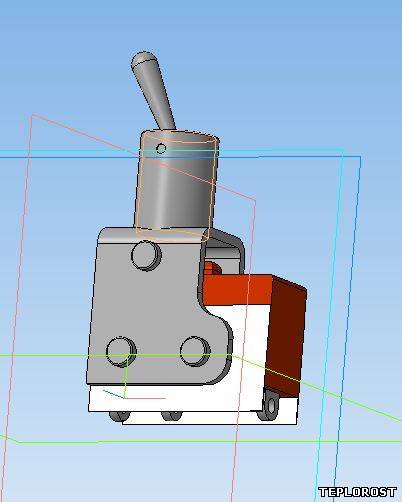Click the rounded tip of the lever
The width and height of the screenshot is (402, 502).
point(142,58)
